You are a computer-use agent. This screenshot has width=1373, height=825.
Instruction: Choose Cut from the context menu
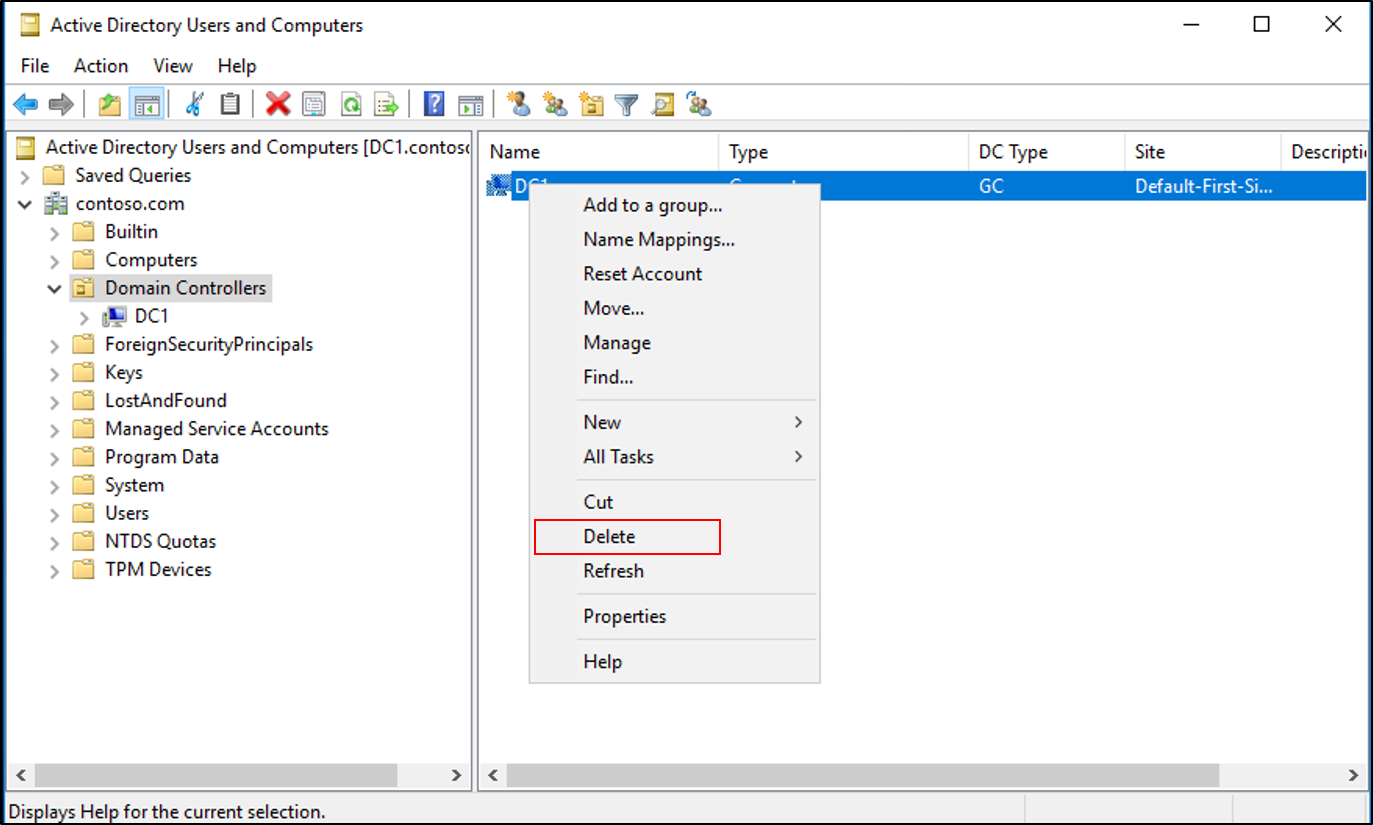click(674, 502)
